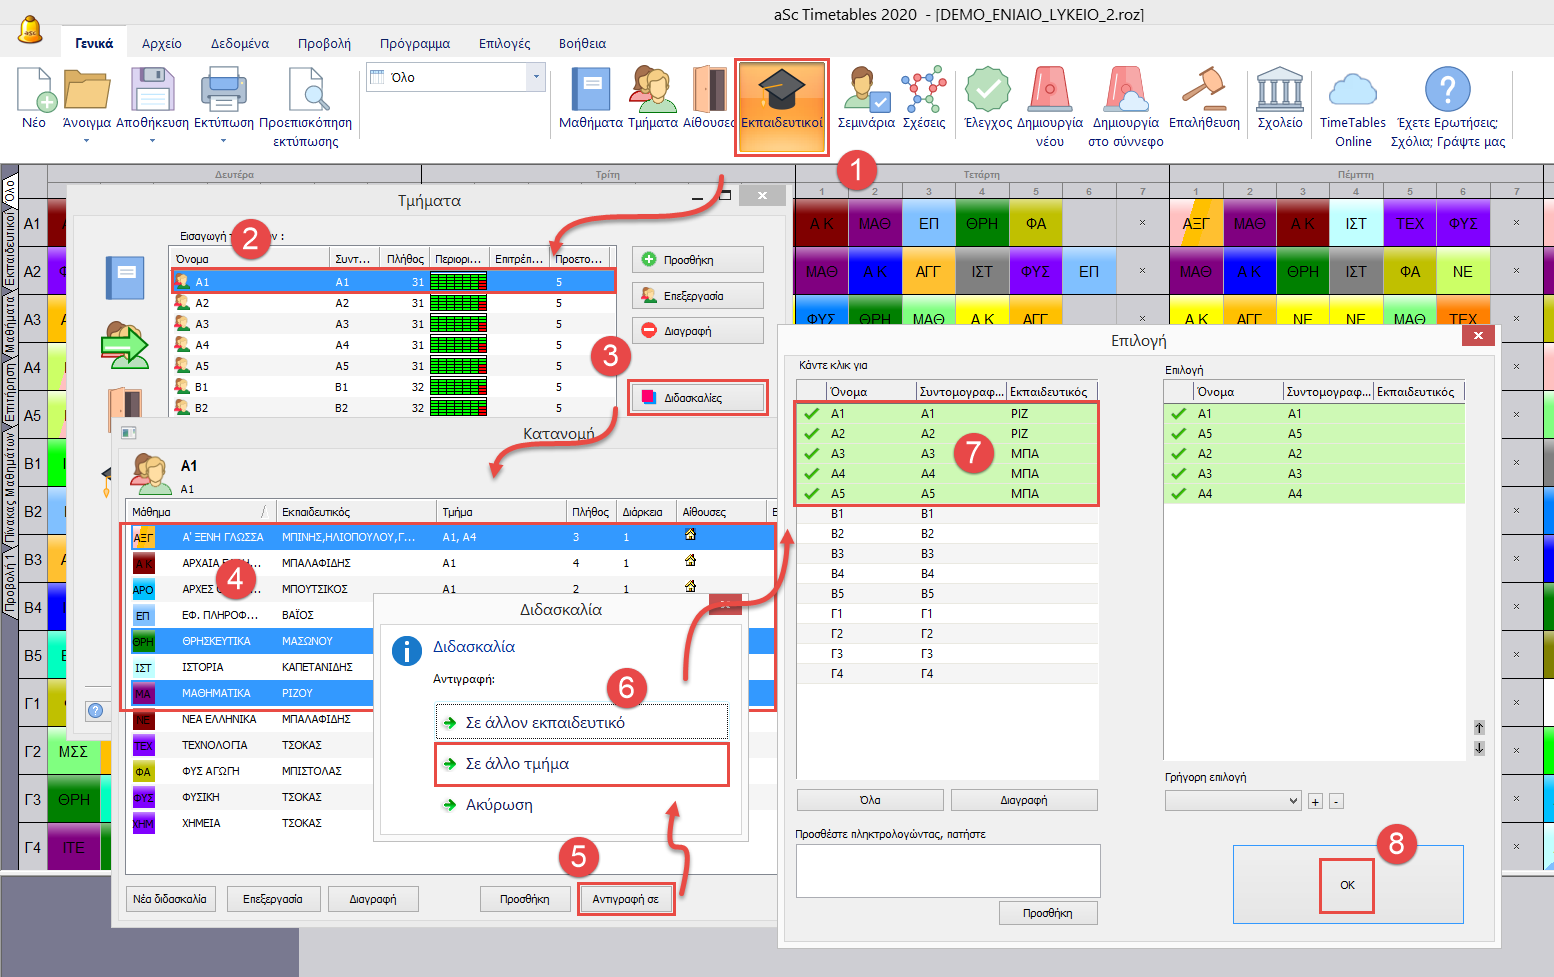Click the Επαλήθευση verification gavel icon

[x=1204, y=98]
